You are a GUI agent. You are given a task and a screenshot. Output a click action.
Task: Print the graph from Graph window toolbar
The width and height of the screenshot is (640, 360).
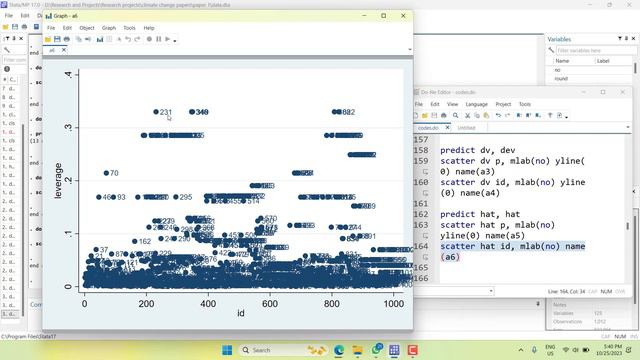pos(67,39)
